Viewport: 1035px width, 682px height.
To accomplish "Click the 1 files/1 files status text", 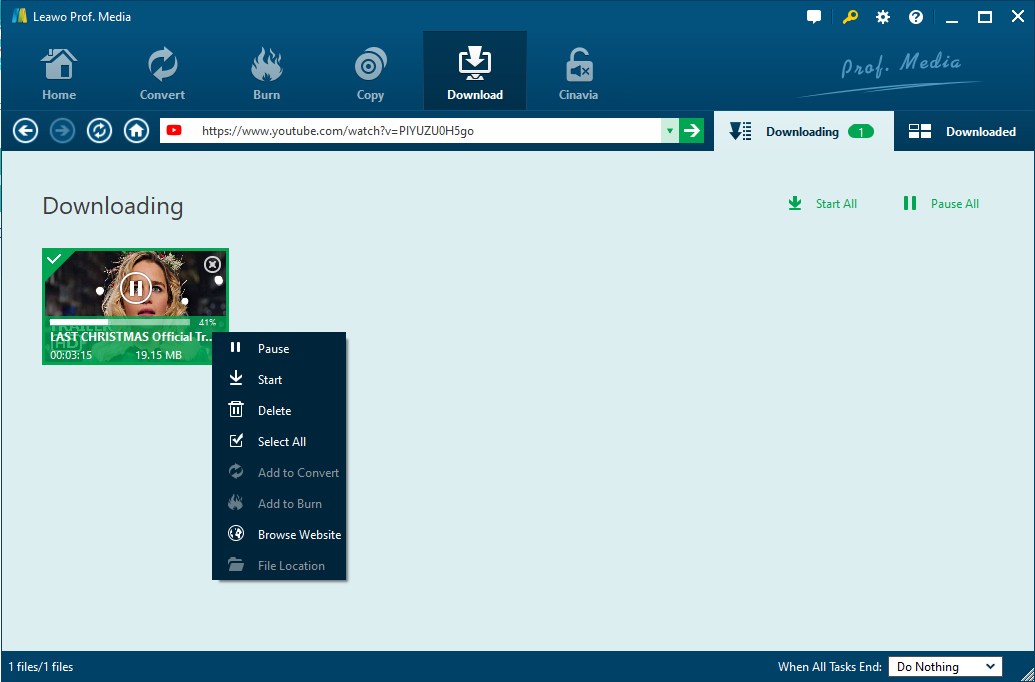I will pyautogui.click(x=41, y=667).
